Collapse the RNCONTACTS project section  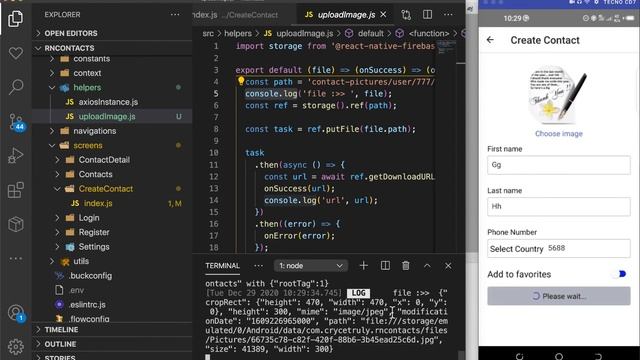[112, 48]
